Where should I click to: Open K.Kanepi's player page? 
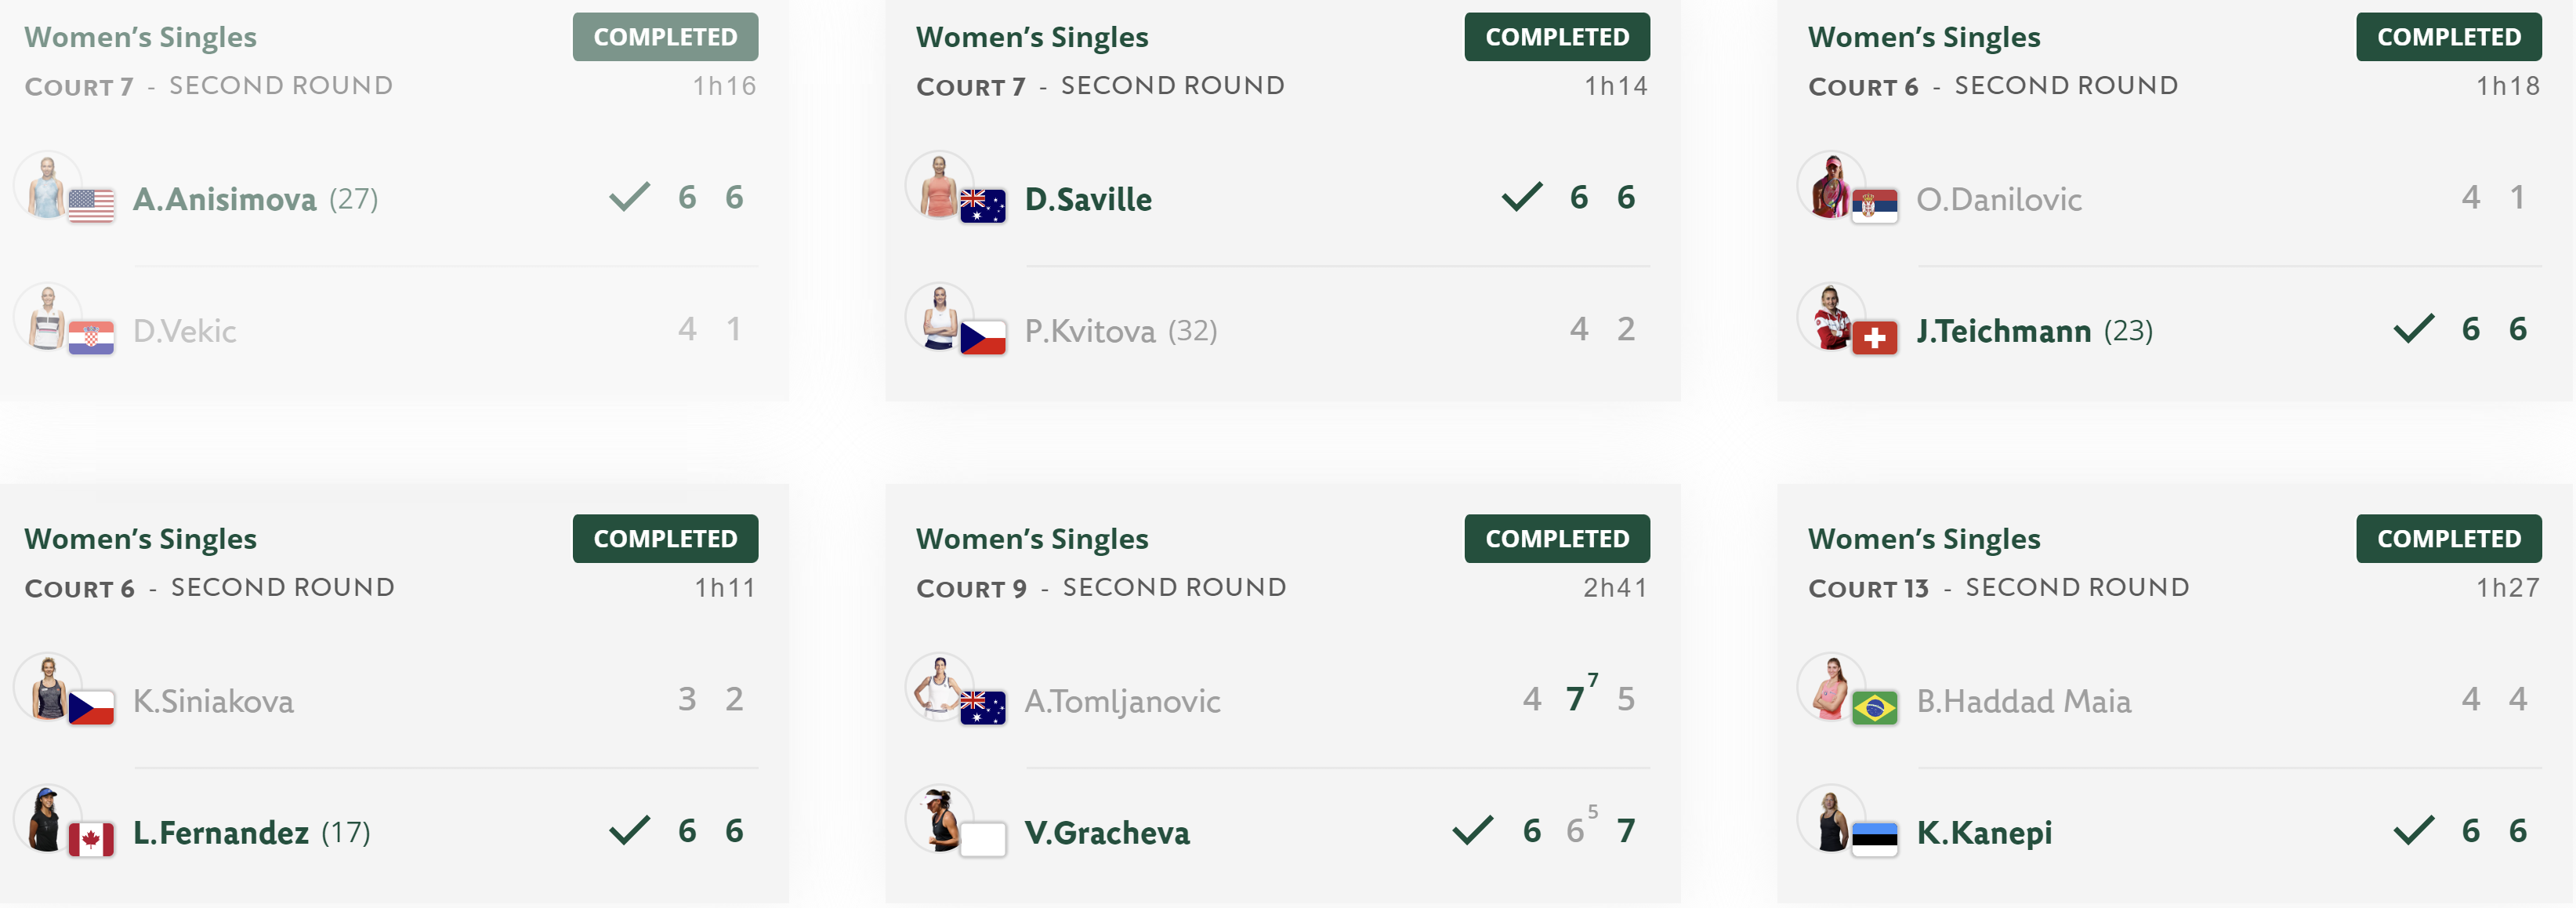click(x=1984, y=833)
